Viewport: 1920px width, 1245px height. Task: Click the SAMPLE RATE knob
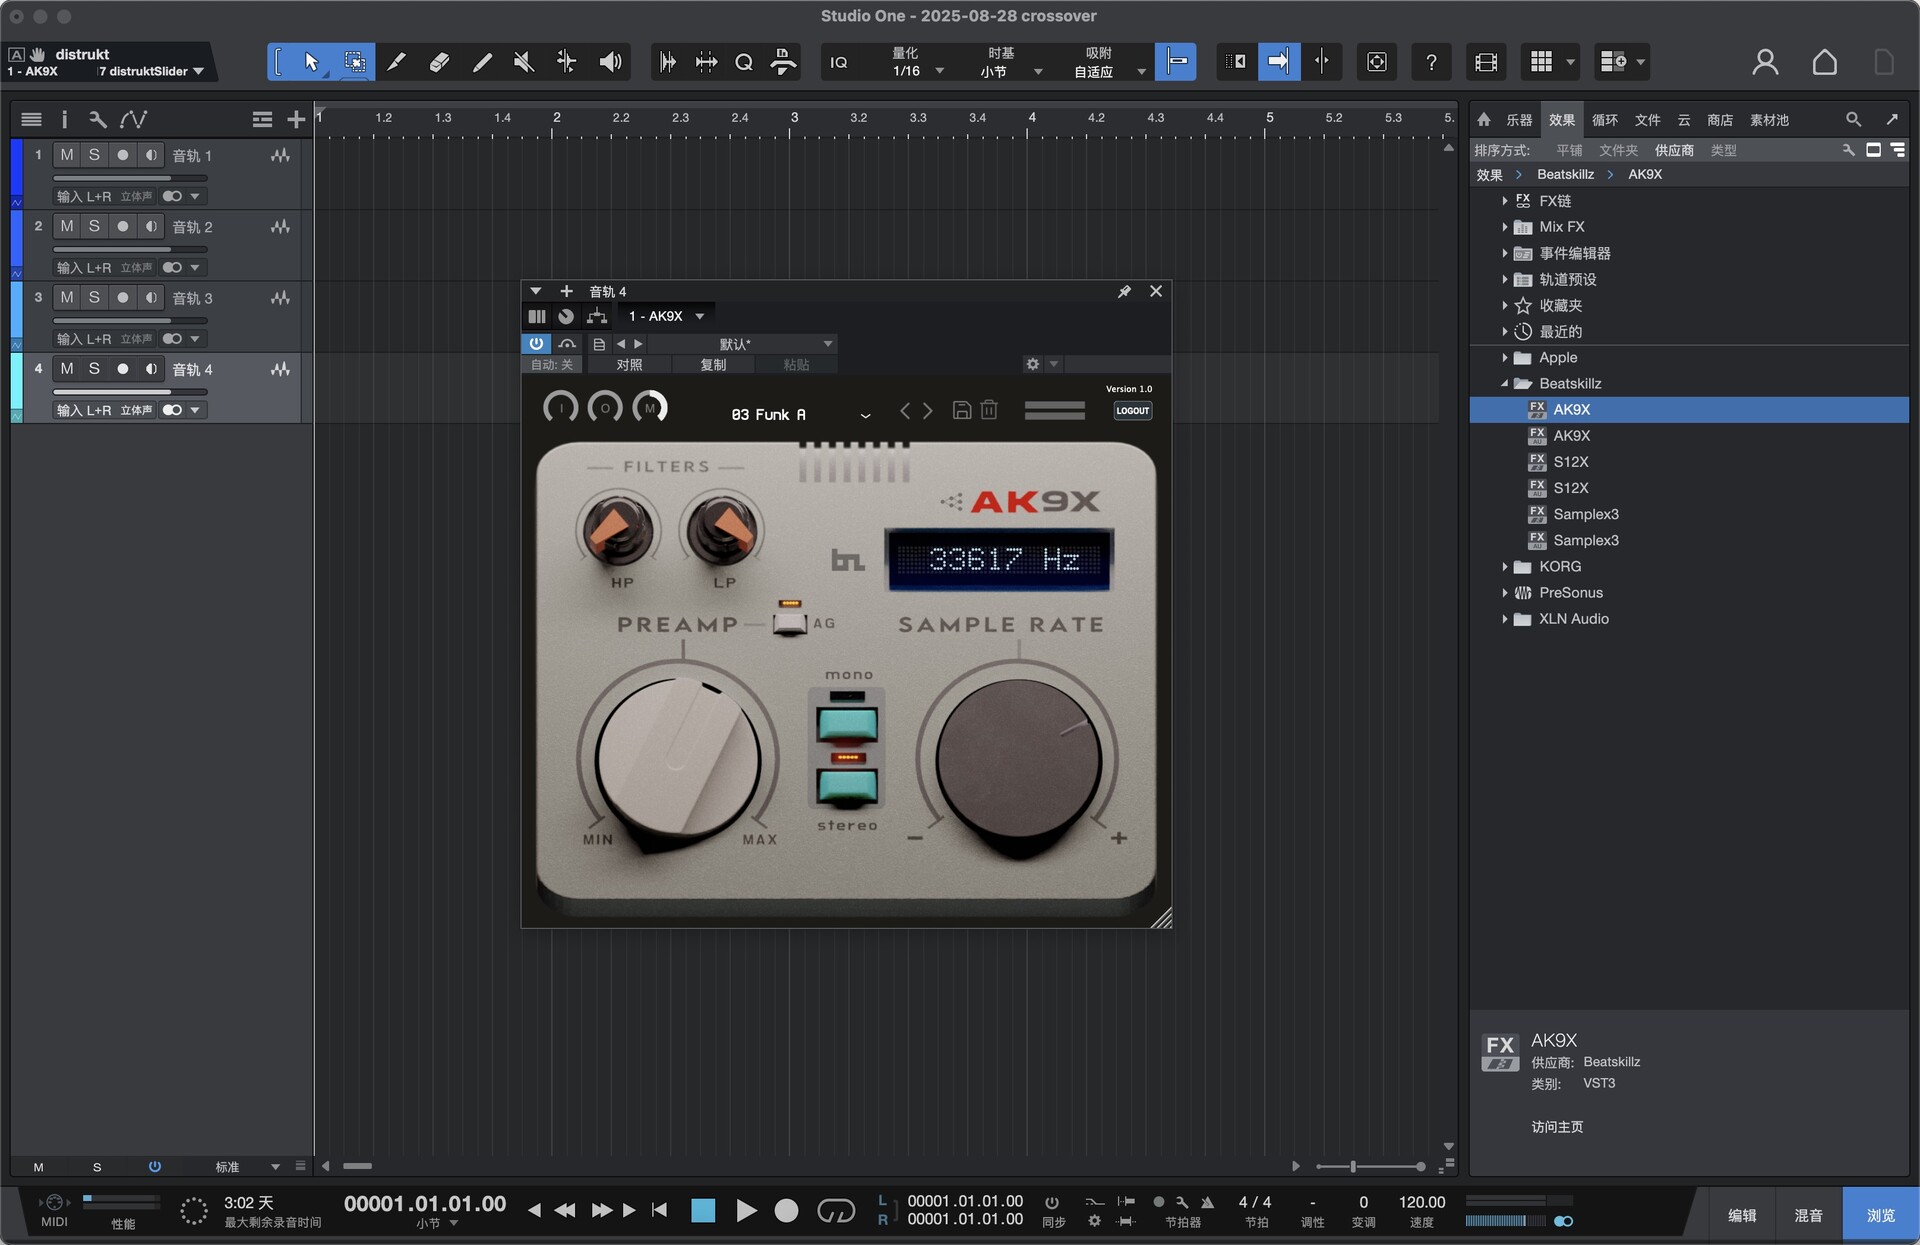click(x=1018, y=759)
